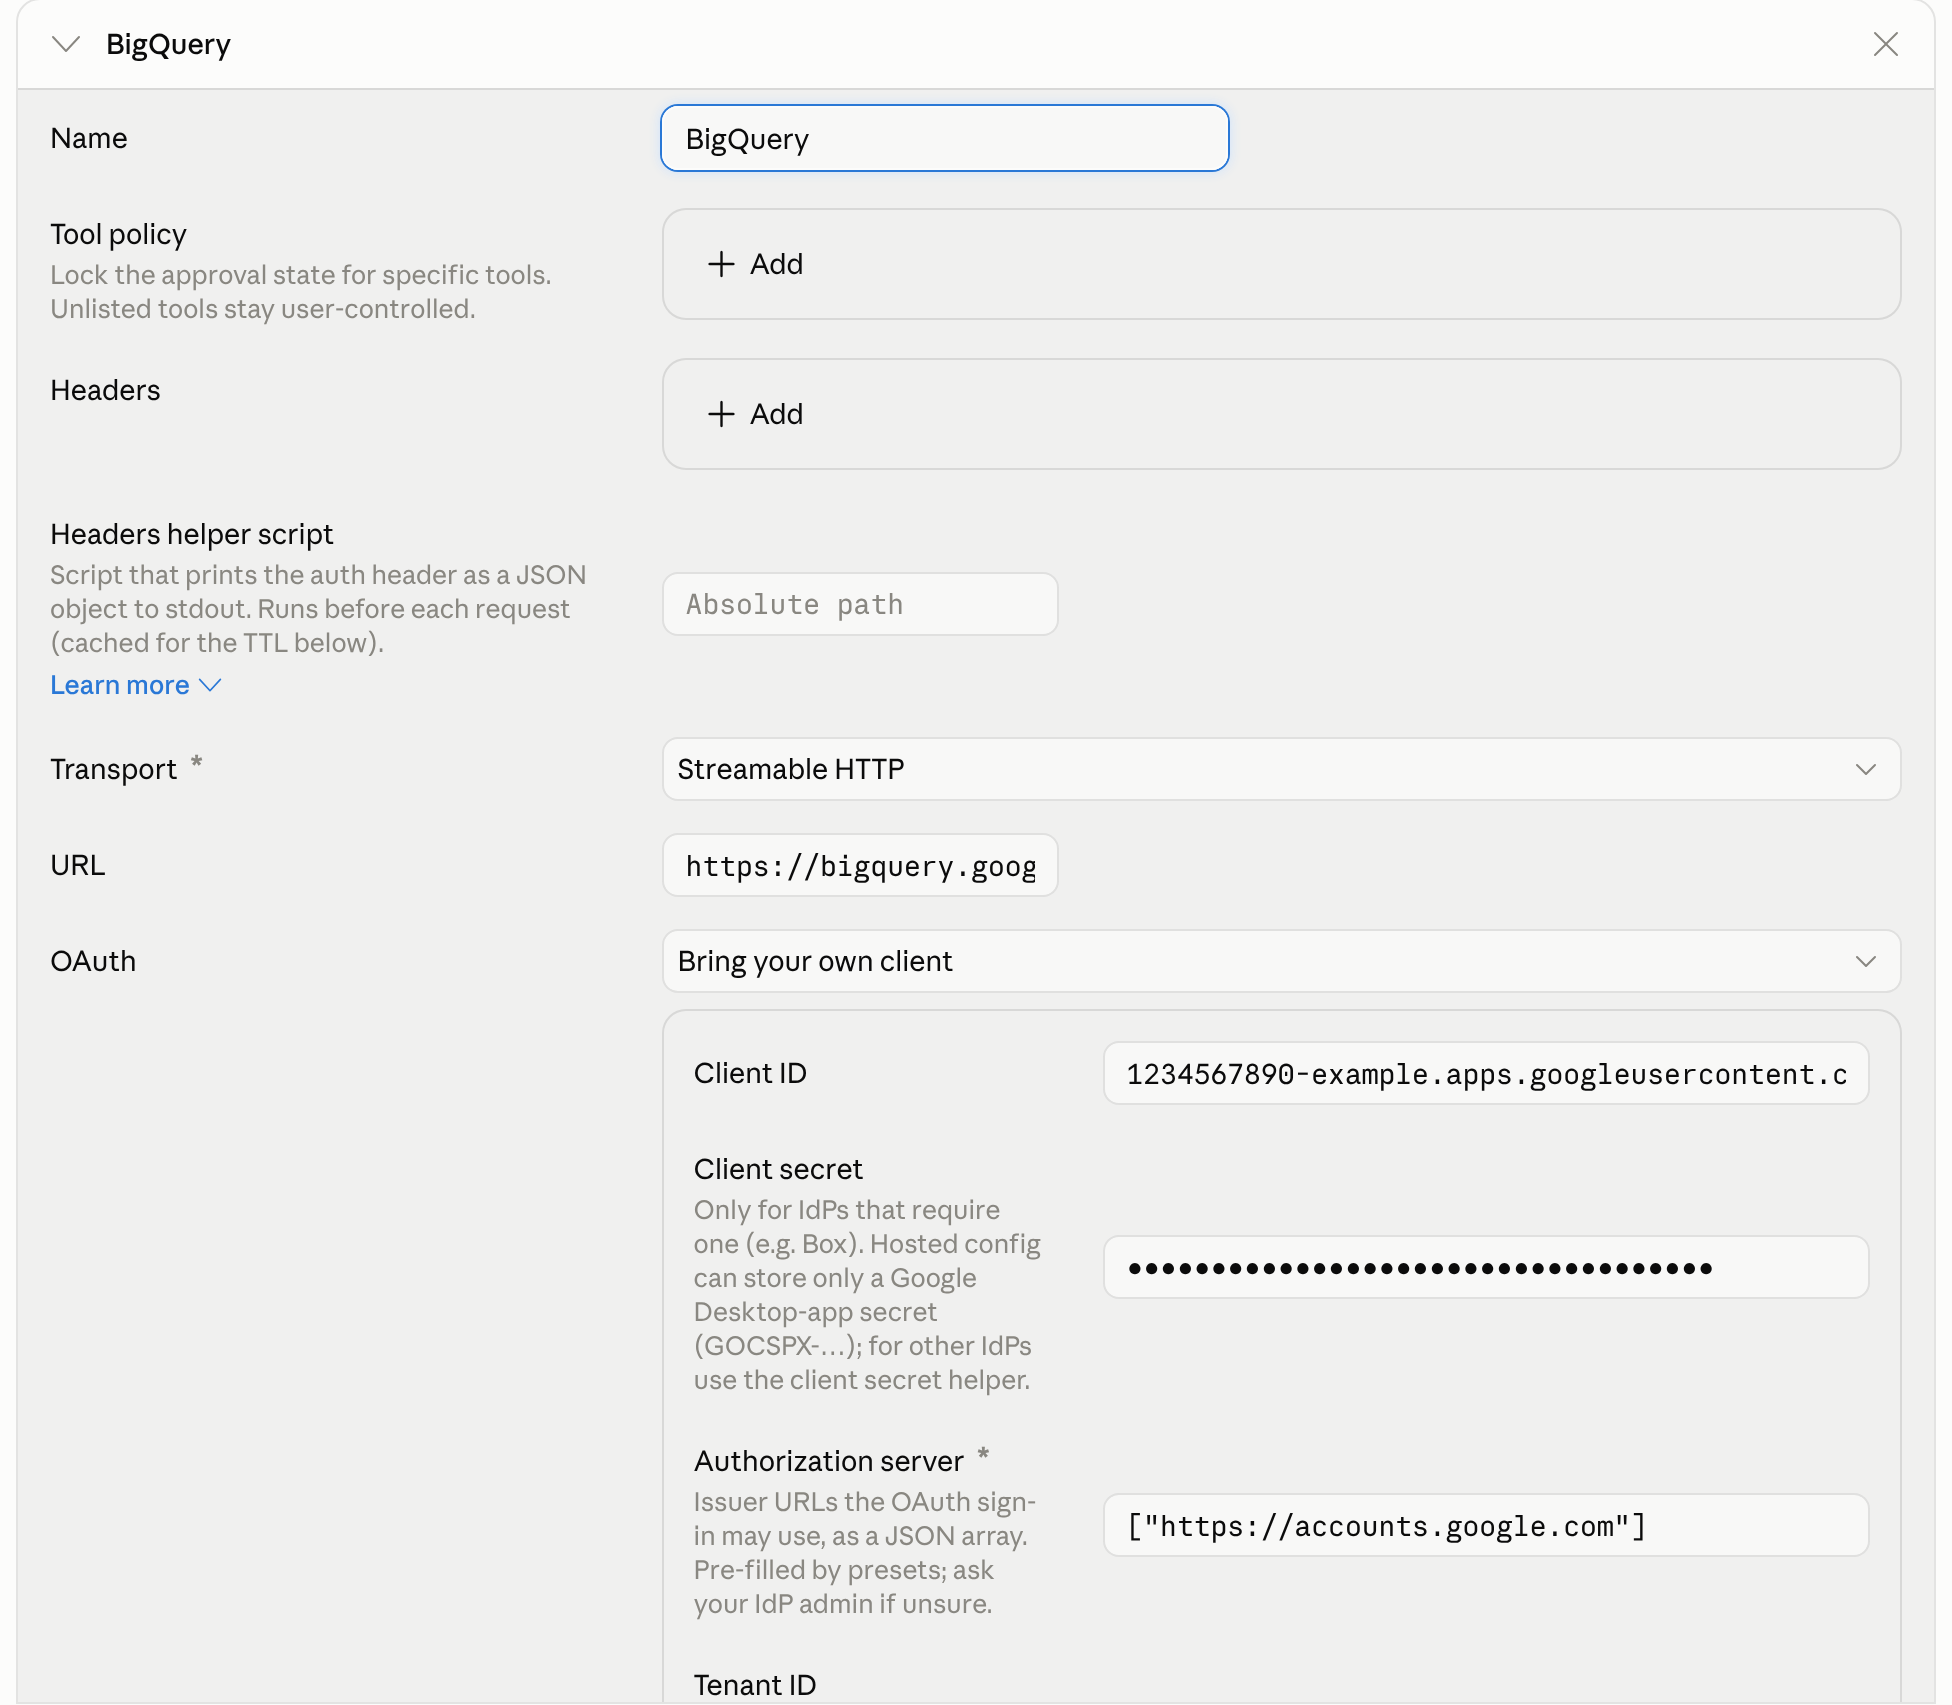The width and height of the screenshot is (1952, 1705).
Task: Click the Tenant ID label
Action: tap(755, 1685)
